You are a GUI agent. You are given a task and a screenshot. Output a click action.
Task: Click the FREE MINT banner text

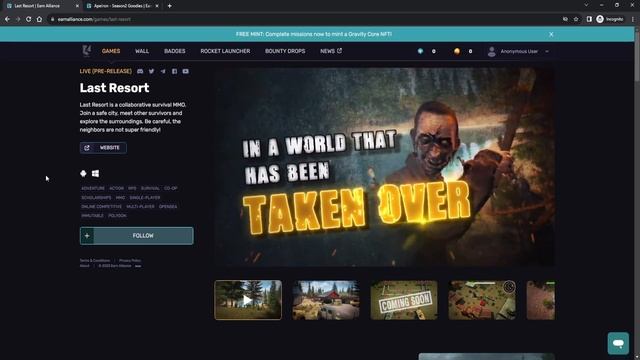[x=314, y=34]
